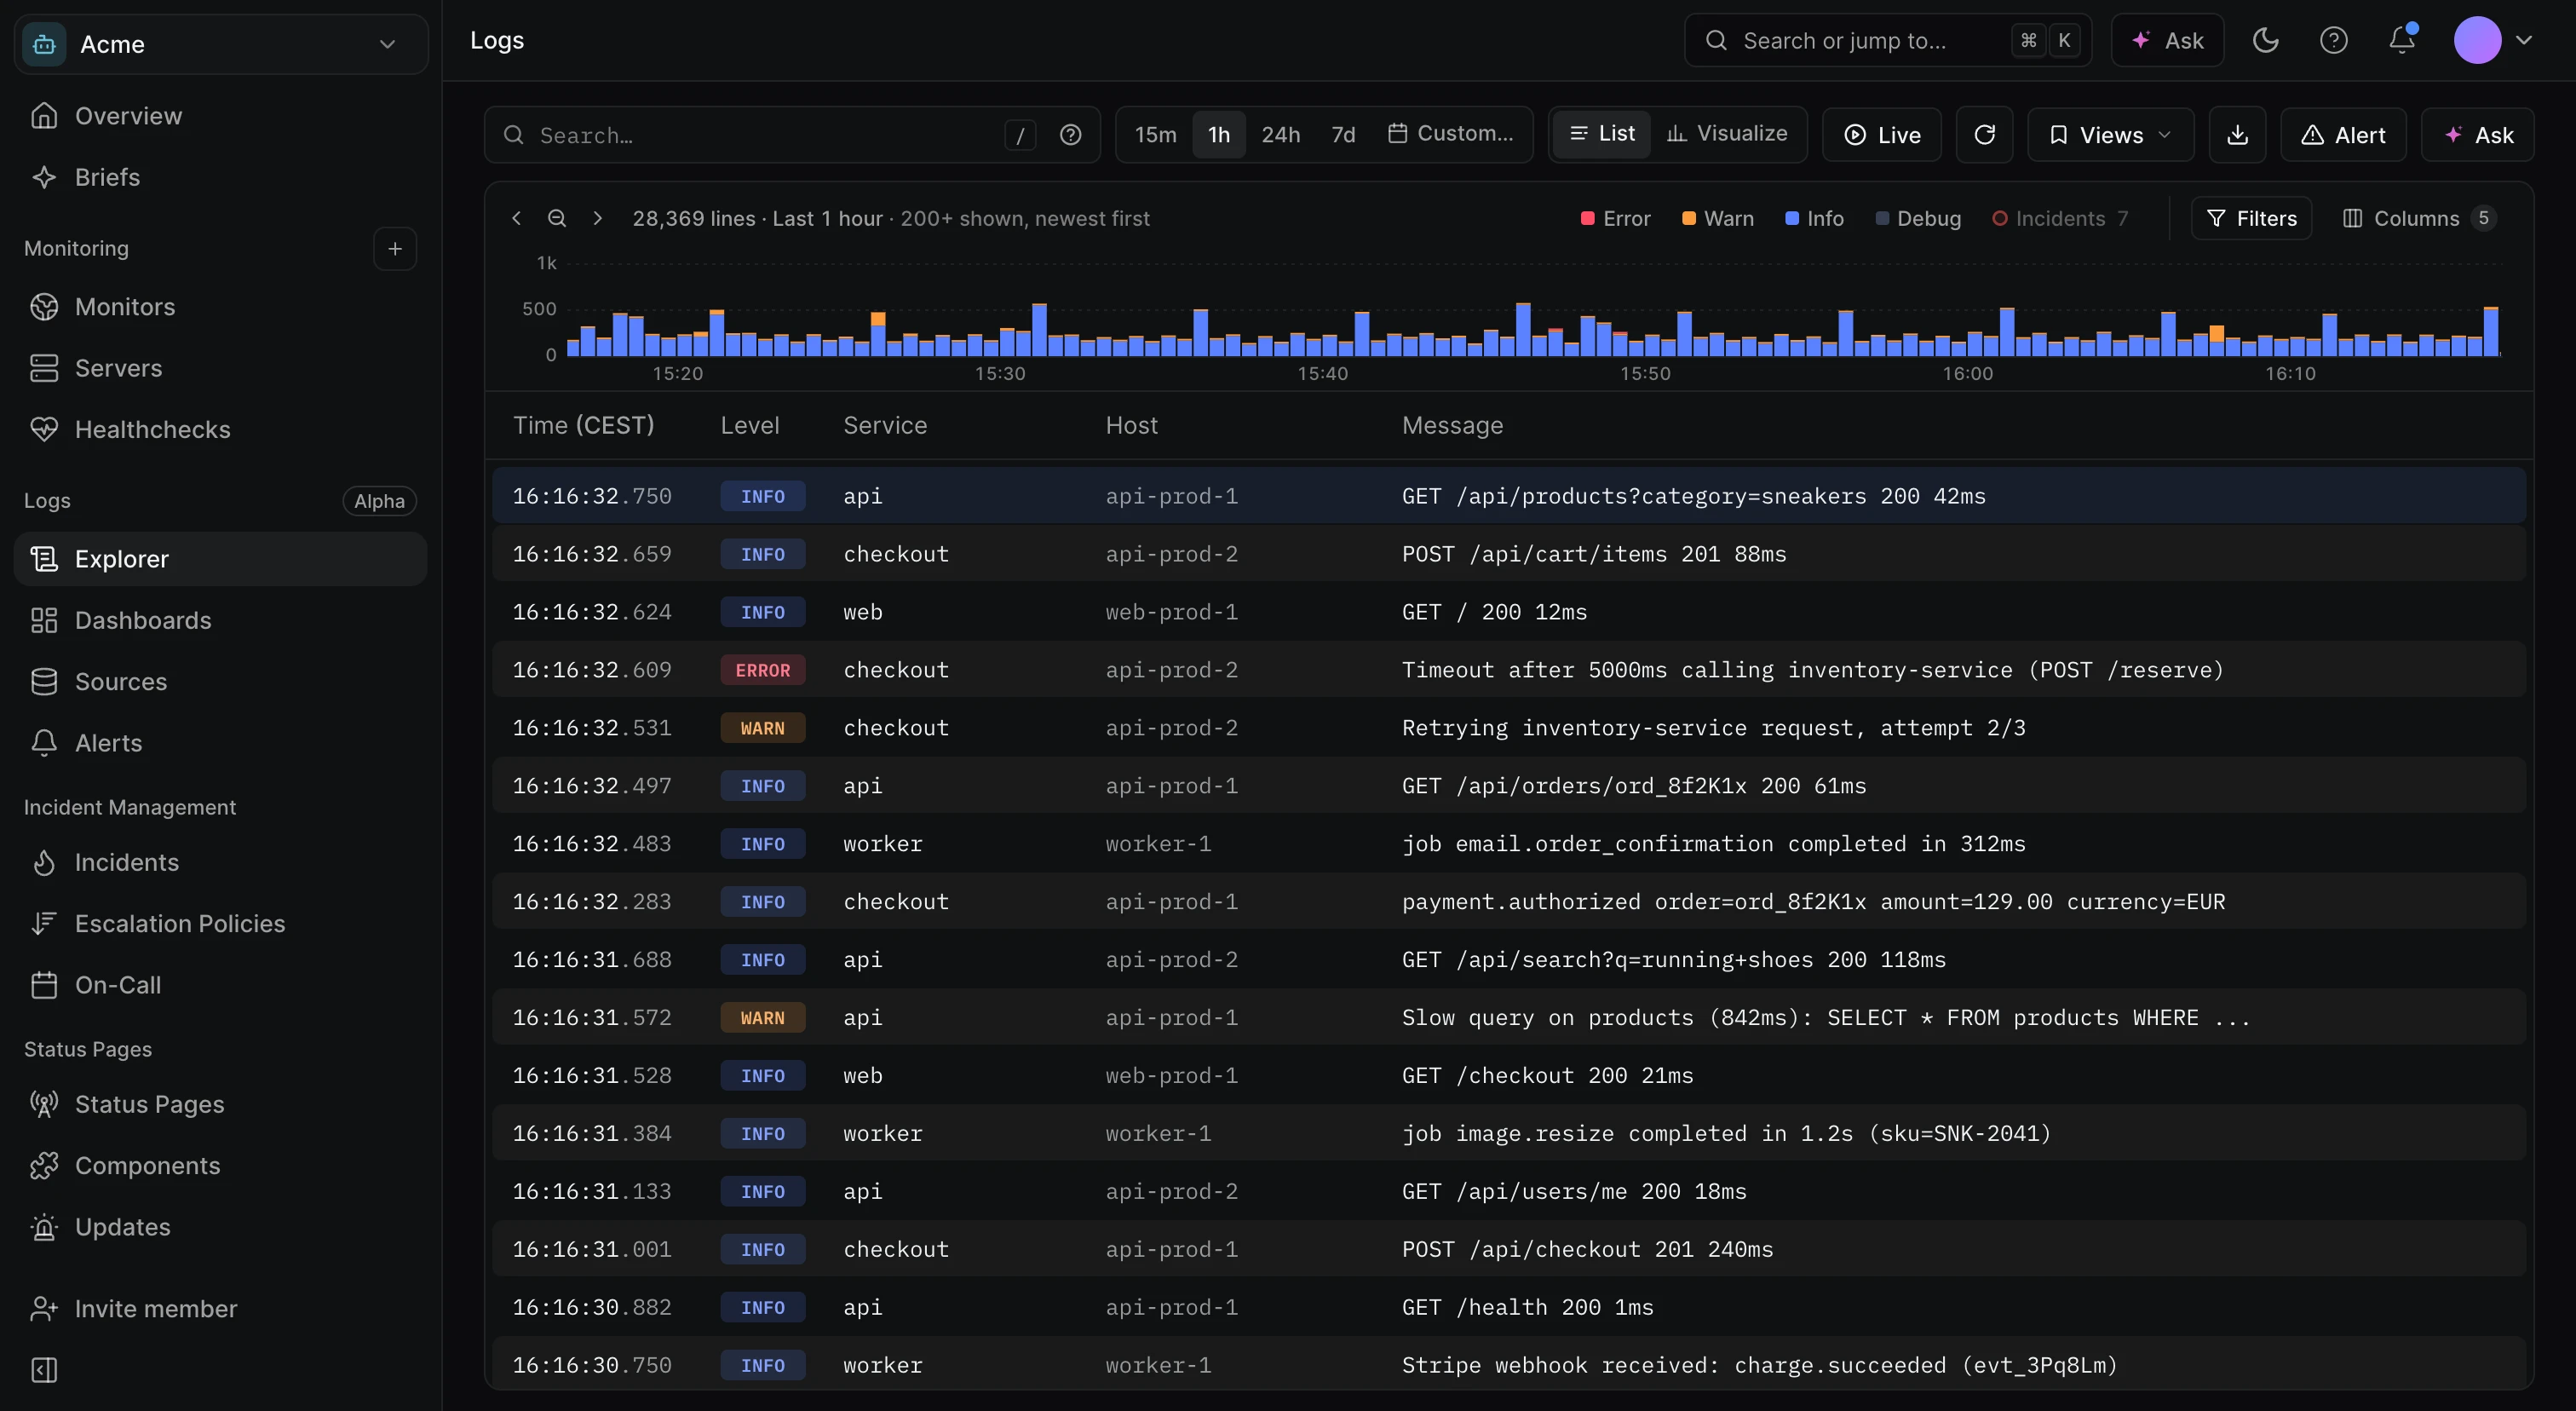Open Status Pages in sidebar

(x=220, y=1105)
